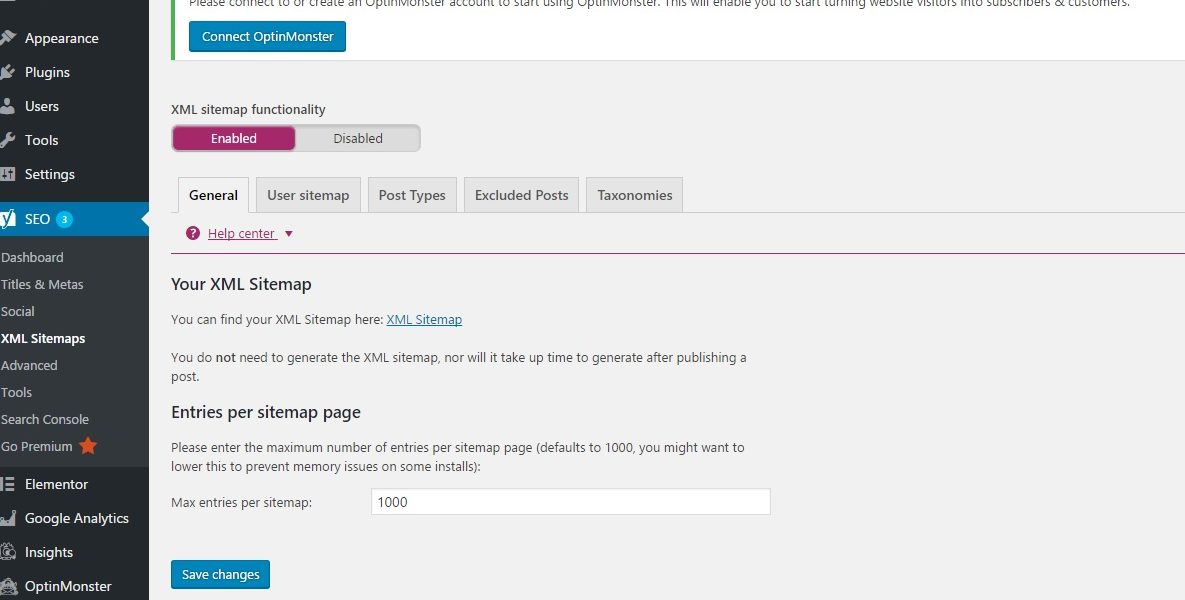Open the Plugins menu

[x=47, y=72]
